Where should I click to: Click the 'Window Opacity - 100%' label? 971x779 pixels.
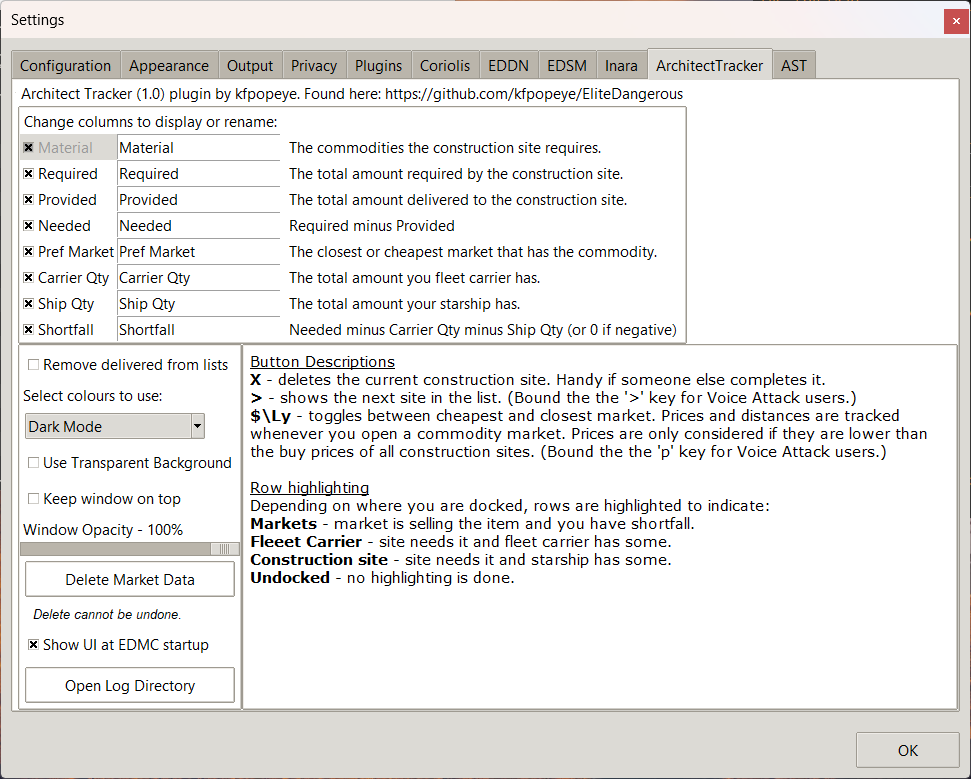point(103,529)
